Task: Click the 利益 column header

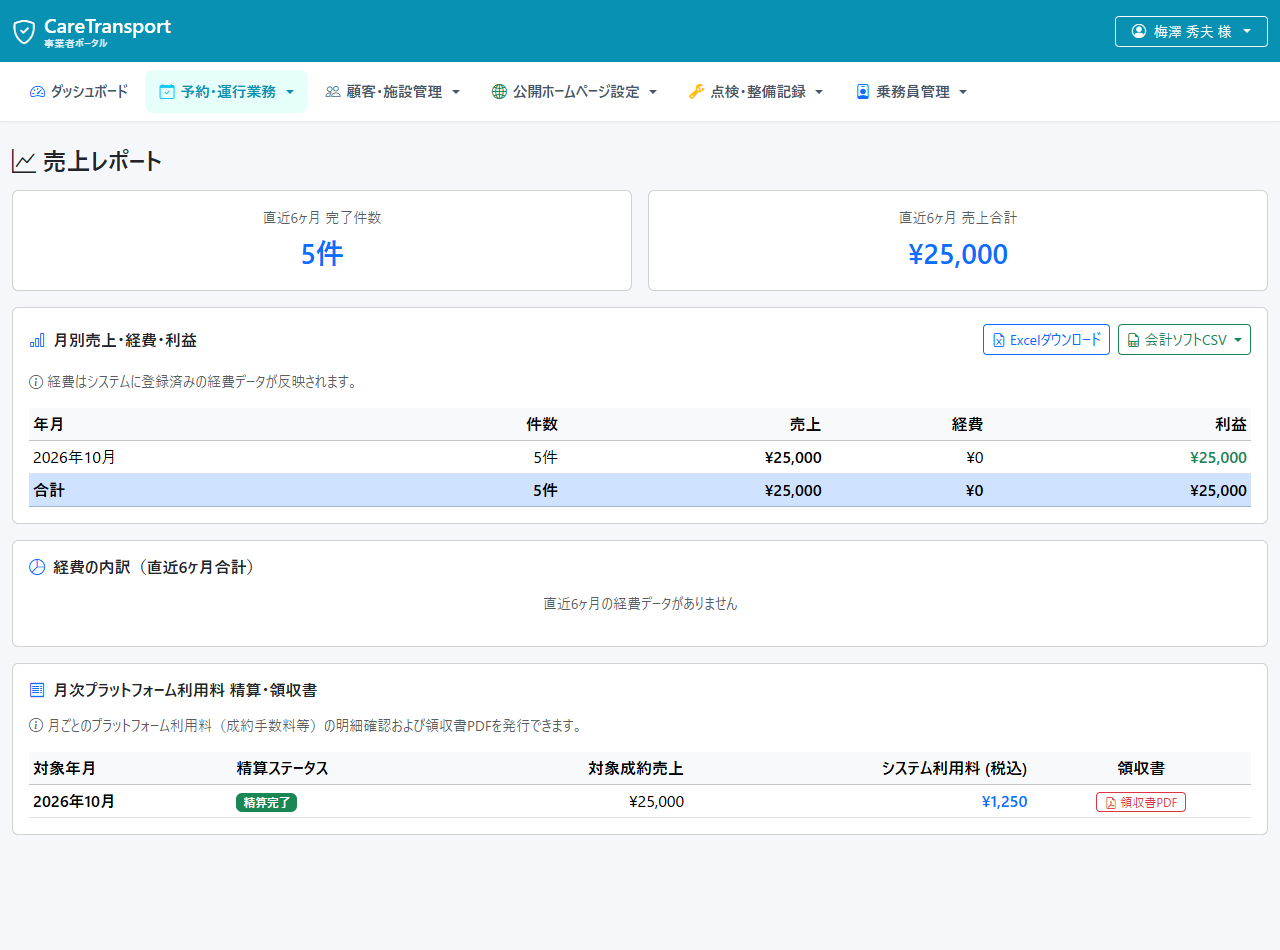Action: tap(1231, 425)
